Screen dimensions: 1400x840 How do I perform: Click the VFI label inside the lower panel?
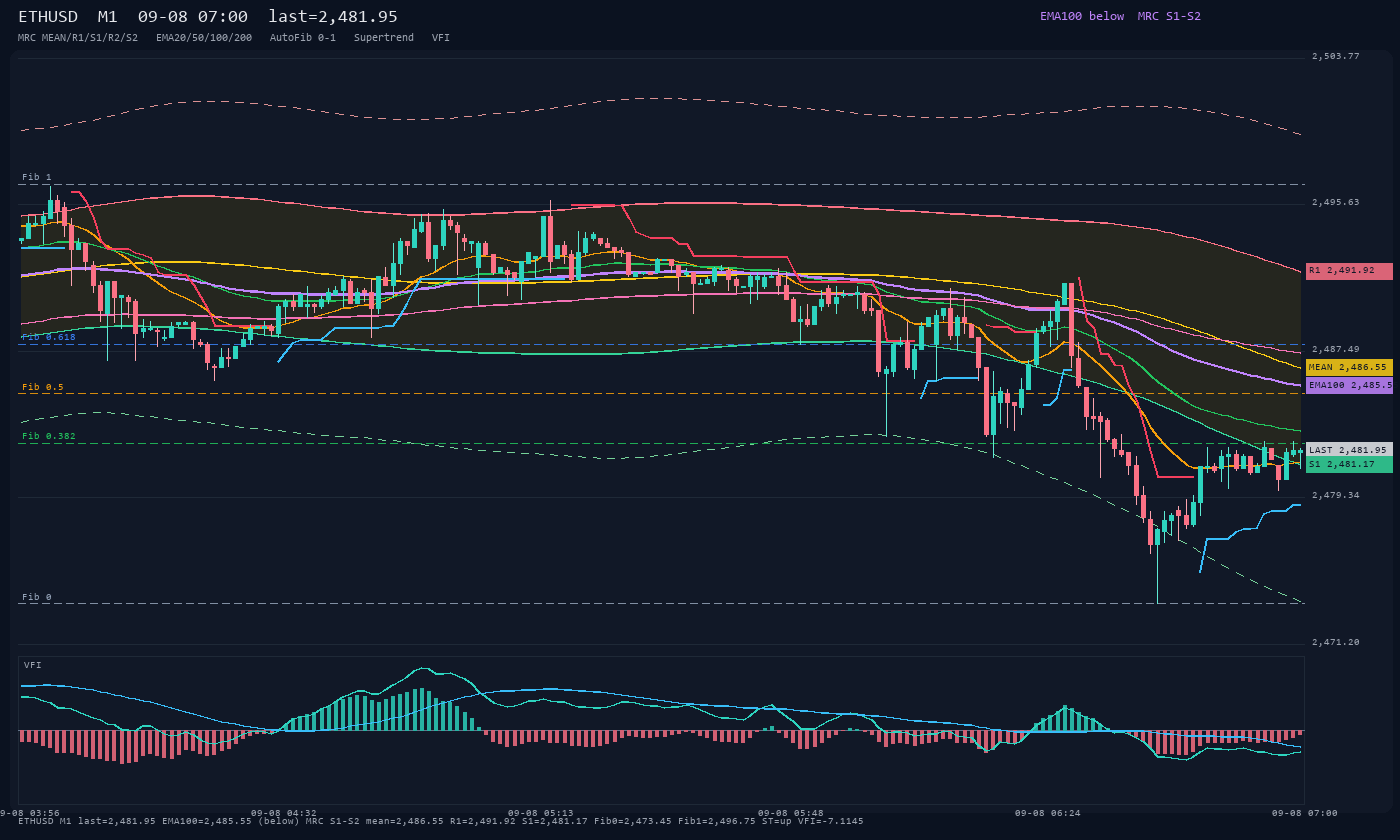[x=33, y=665]
